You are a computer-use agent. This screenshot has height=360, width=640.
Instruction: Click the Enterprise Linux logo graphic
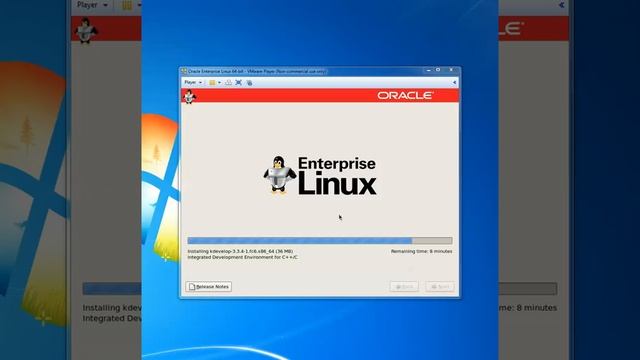pyautogui.click(x=320, y=176)
